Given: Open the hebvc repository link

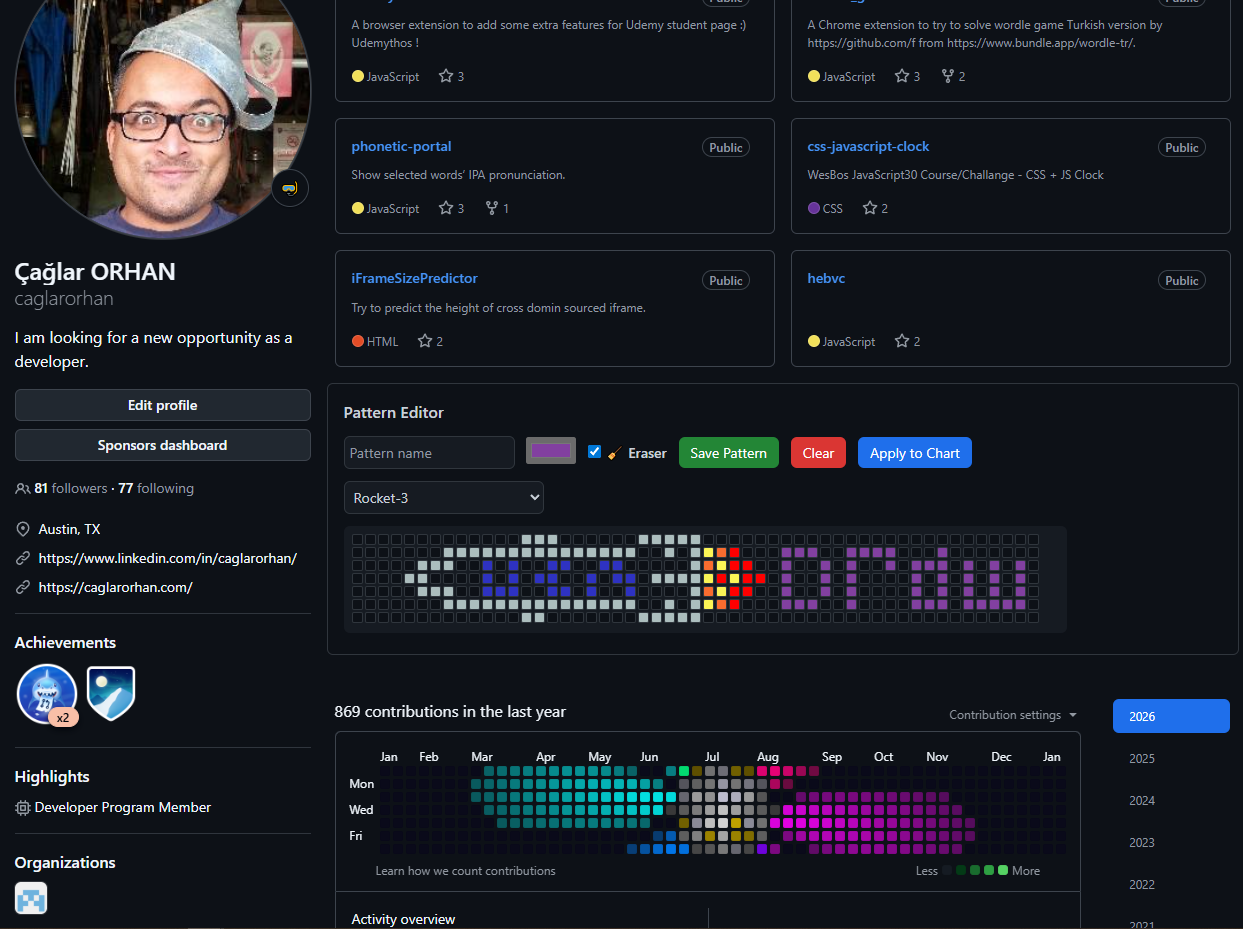Looking at the screenshot, I should point(826,278).
